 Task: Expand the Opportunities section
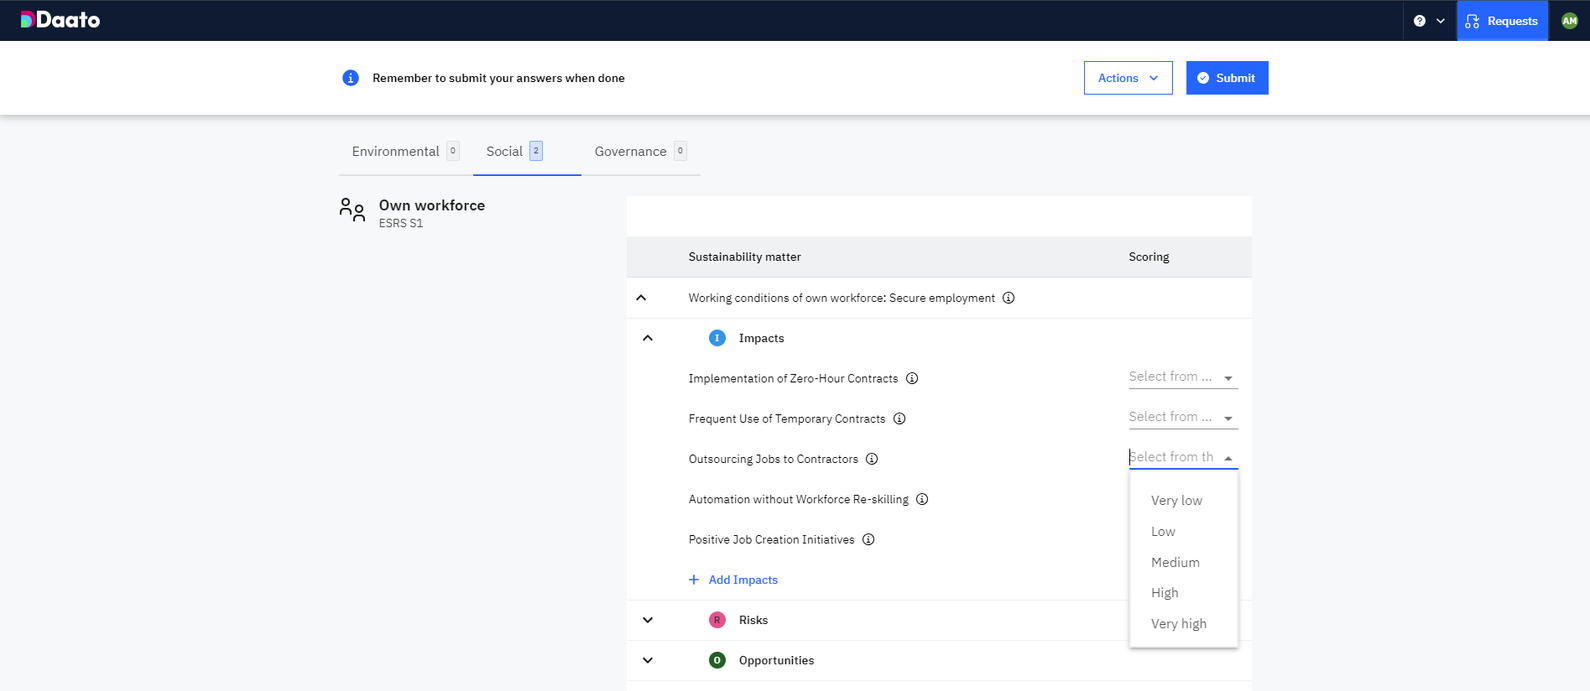[x=648, y=660]
